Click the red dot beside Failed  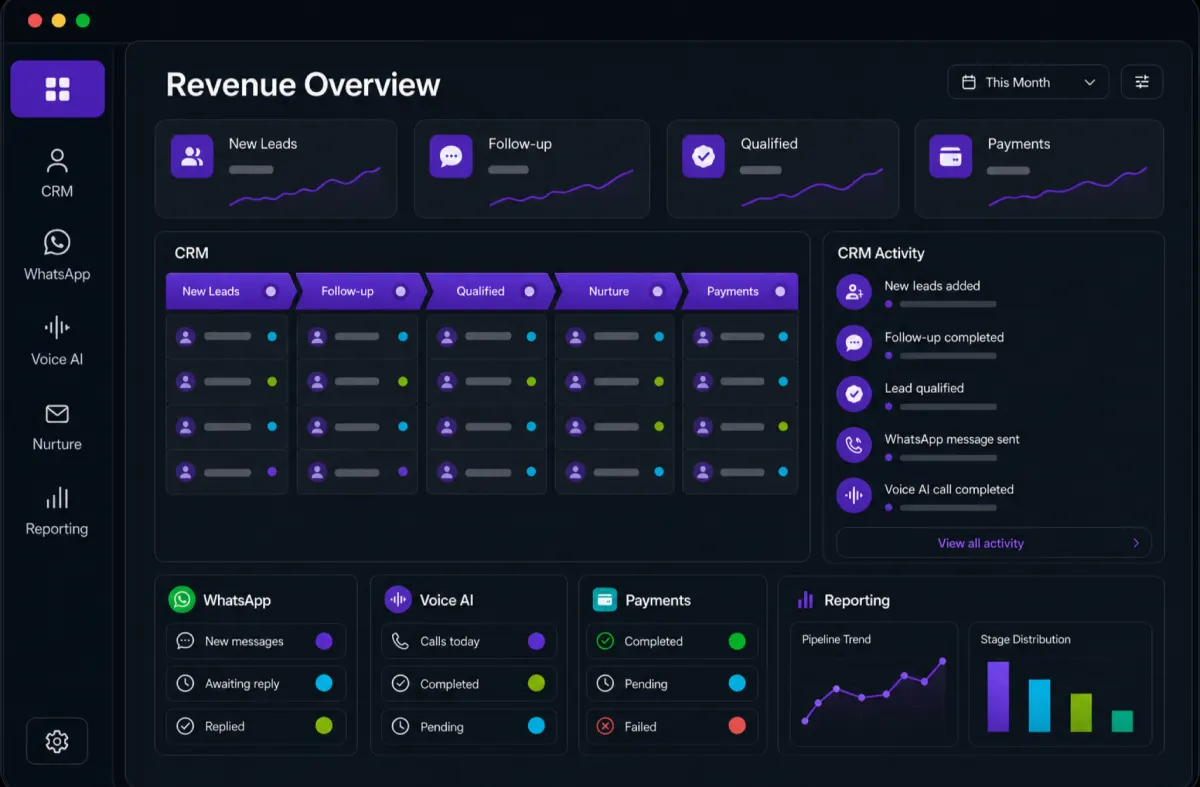click(737, 726)
